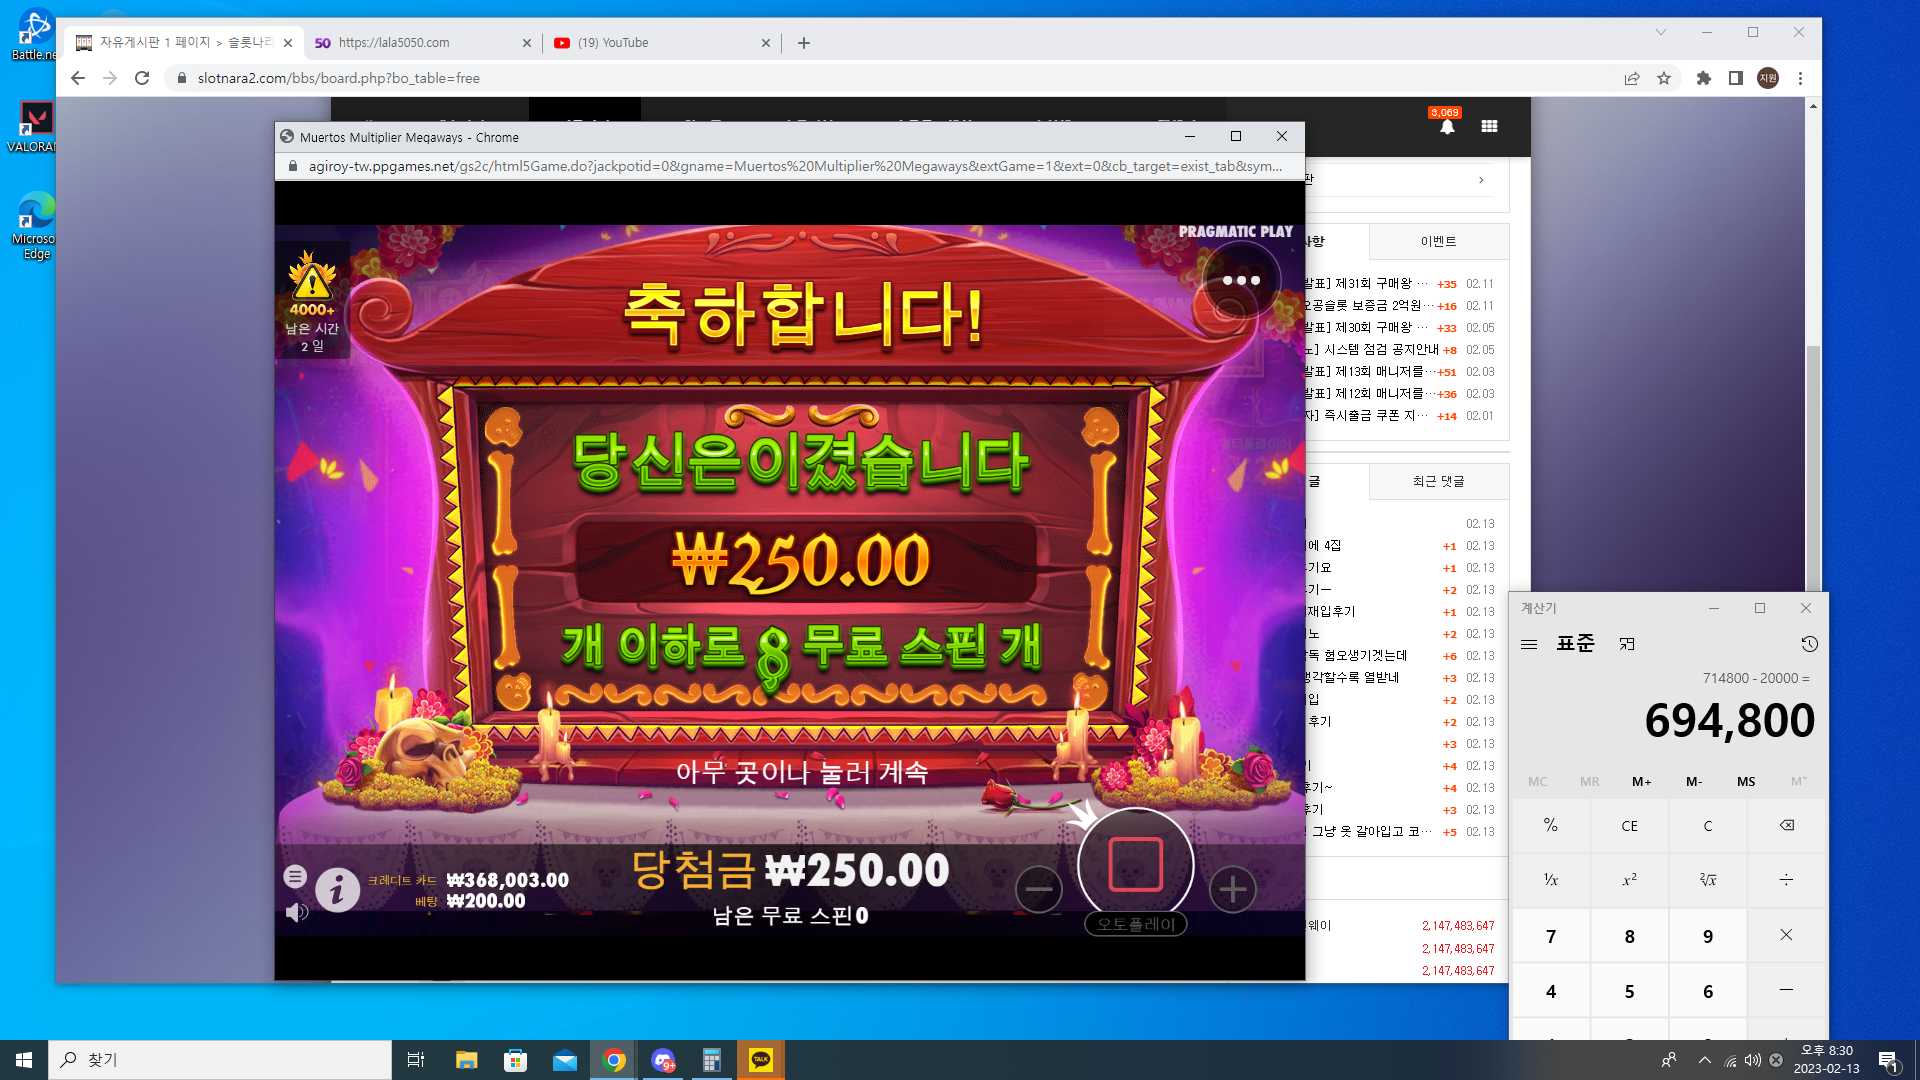Click the multiply key in calculator

point(1786,936)
